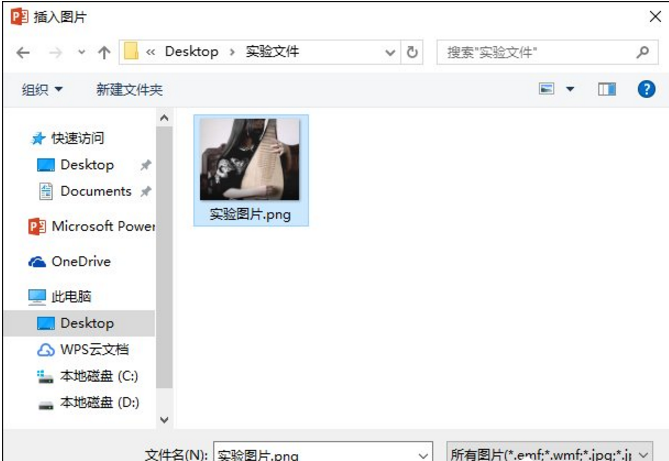The image size is (669, 461).
Task: Click the Back navigation arrow
Action: (x=23, y=53)
